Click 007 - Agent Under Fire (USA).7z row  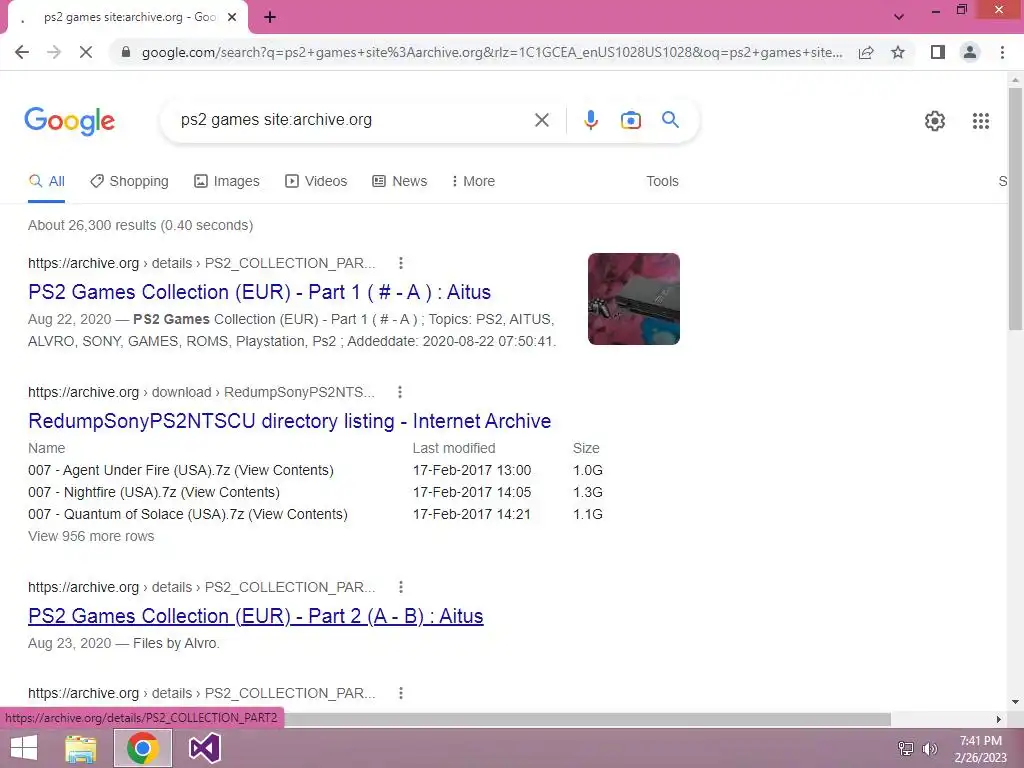click(x=315, y=470)
